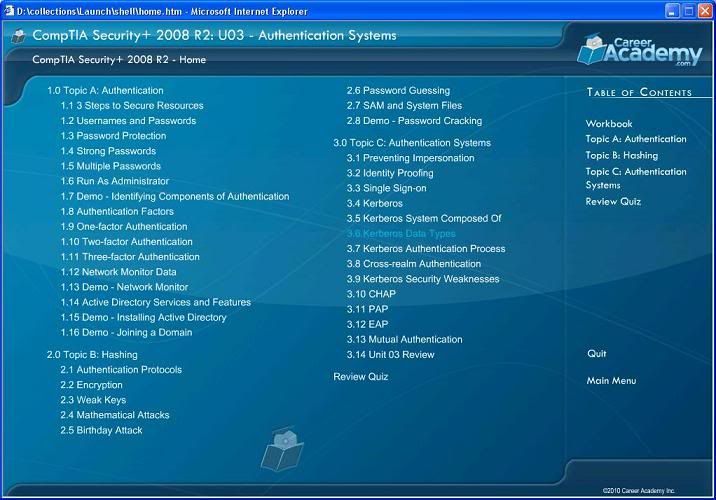
Task: Go to 3.14 Unit 03 Review
Action: click(x=390, y=354)
